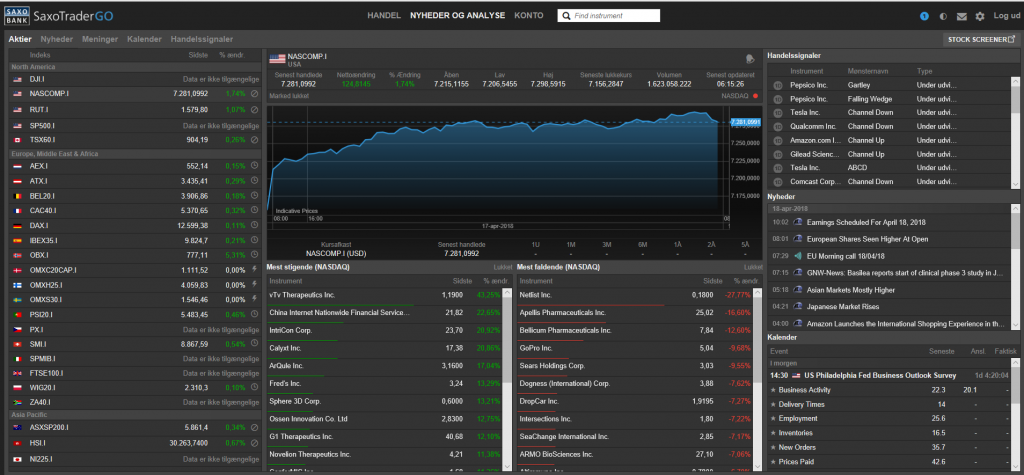
Task: Click the clock icon on the DAX.I row
Action: coord(254,225)
